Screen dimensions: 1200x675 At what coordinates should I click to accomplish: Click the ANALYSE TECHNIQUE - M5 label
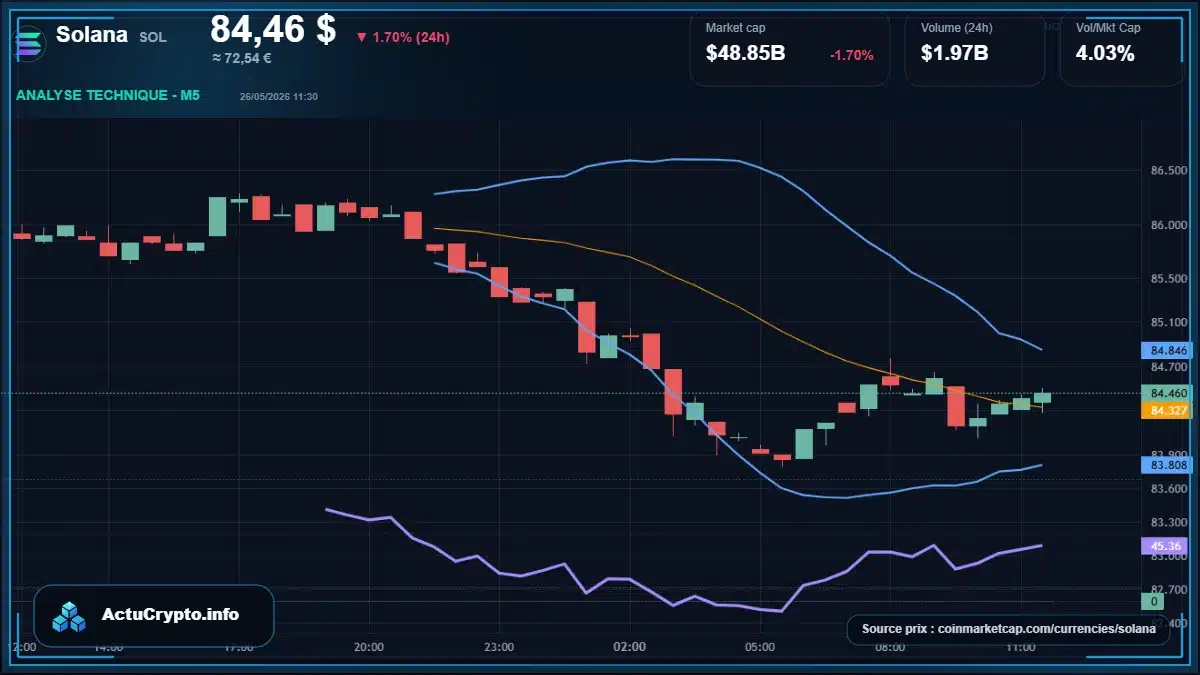click(108, 95)
